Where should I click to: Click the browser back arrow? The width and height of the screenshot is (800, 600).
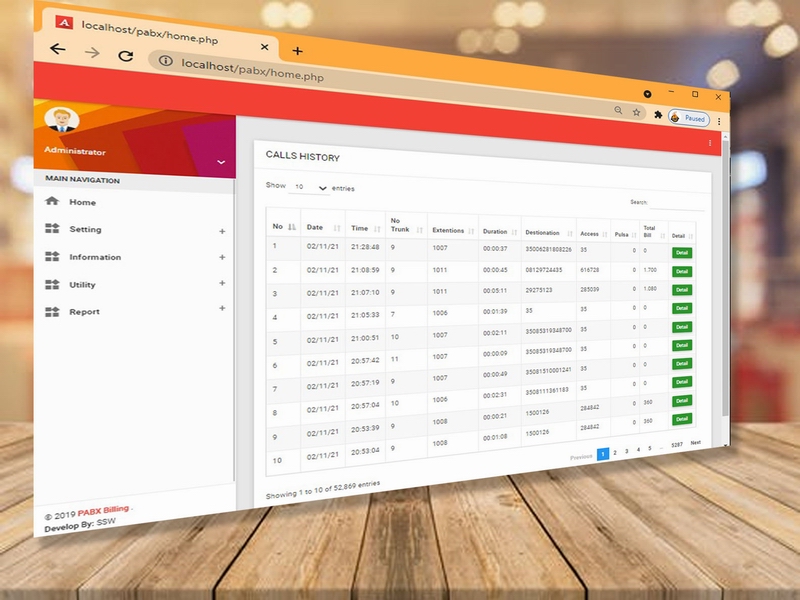[57, 48]
